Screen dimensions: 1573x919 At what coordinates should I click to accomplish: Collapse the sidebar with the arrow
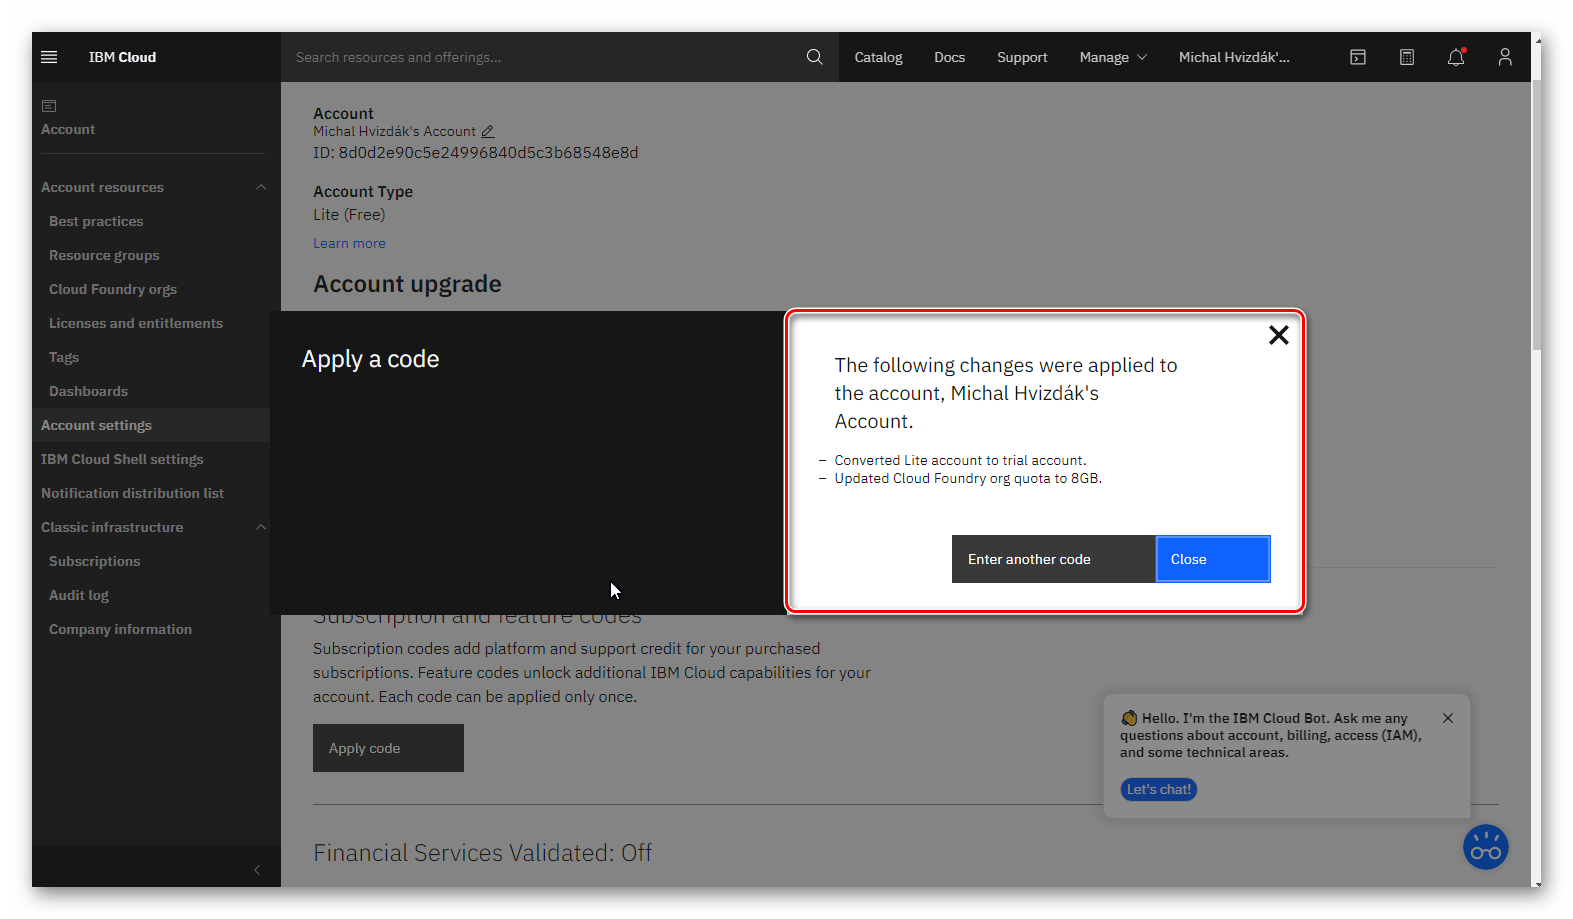click(x=257, y=870)
